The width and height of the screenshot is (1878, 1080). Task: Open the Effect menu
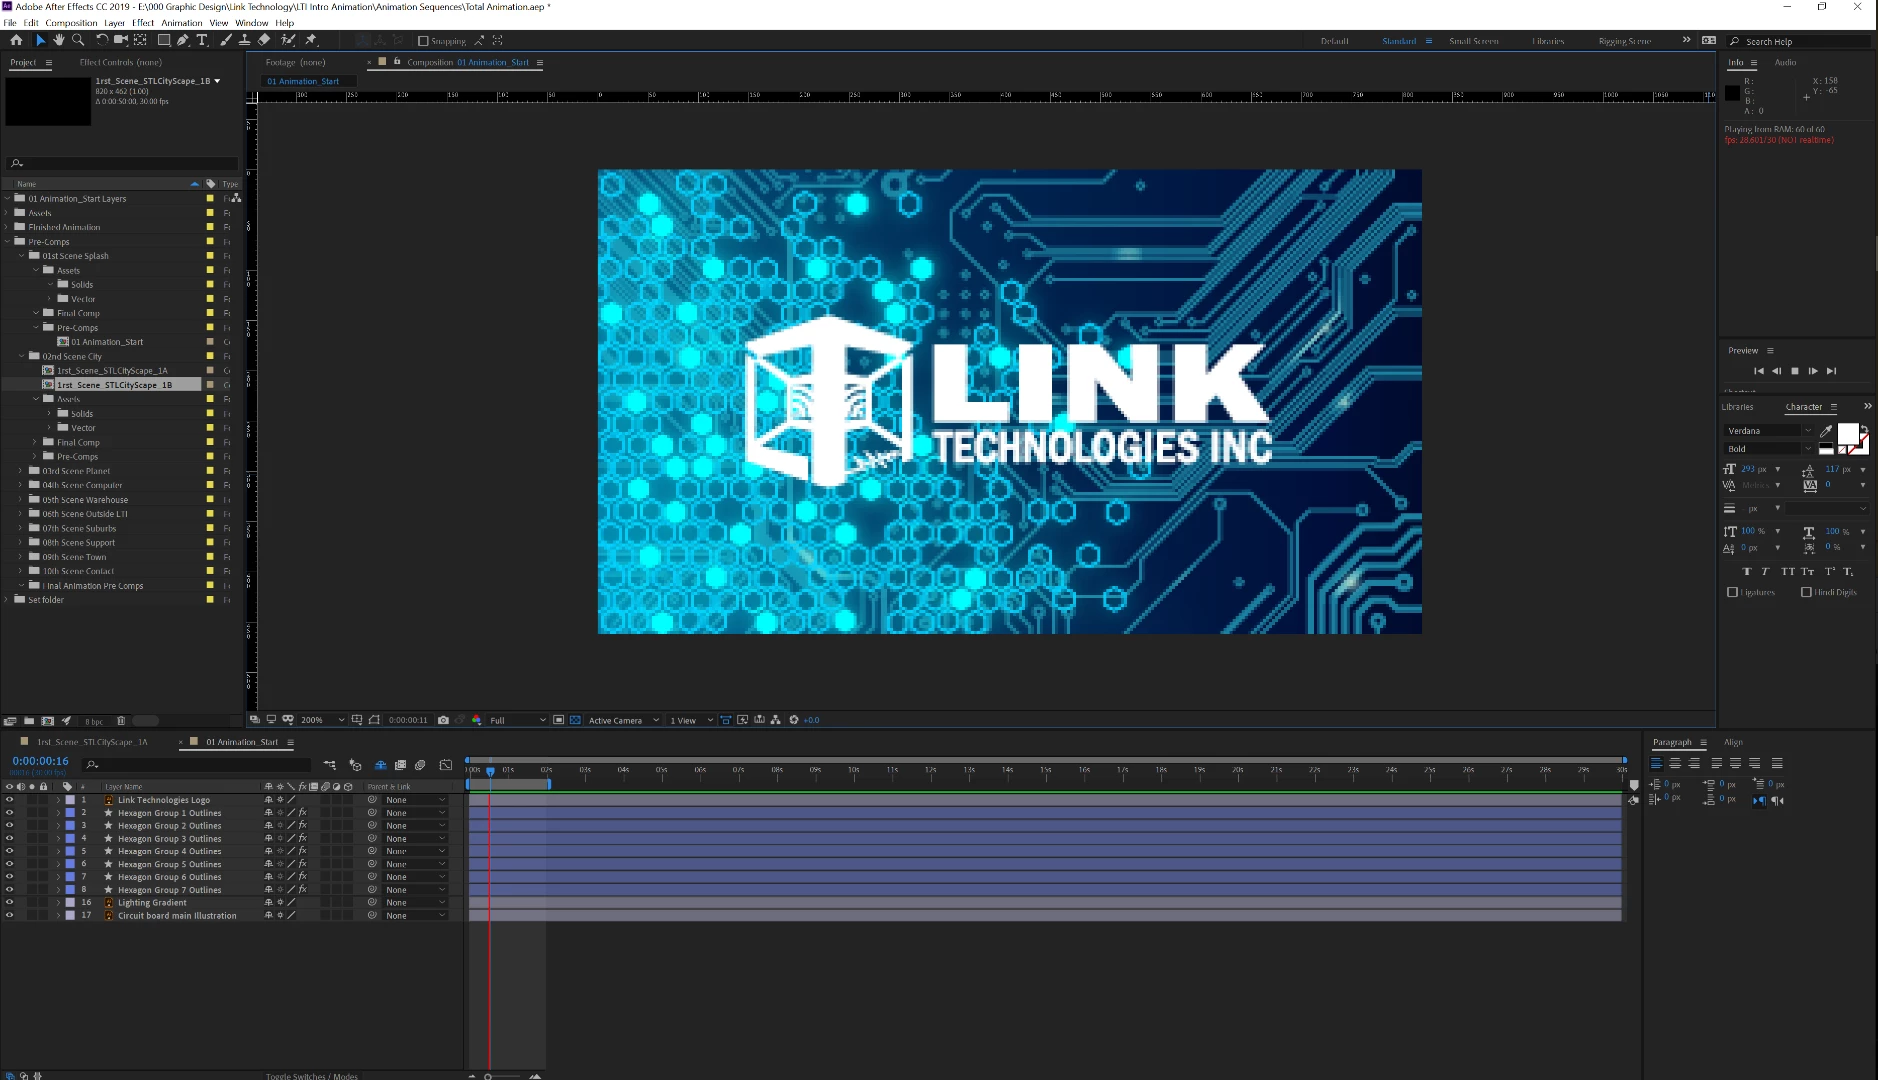coord(143,23)
